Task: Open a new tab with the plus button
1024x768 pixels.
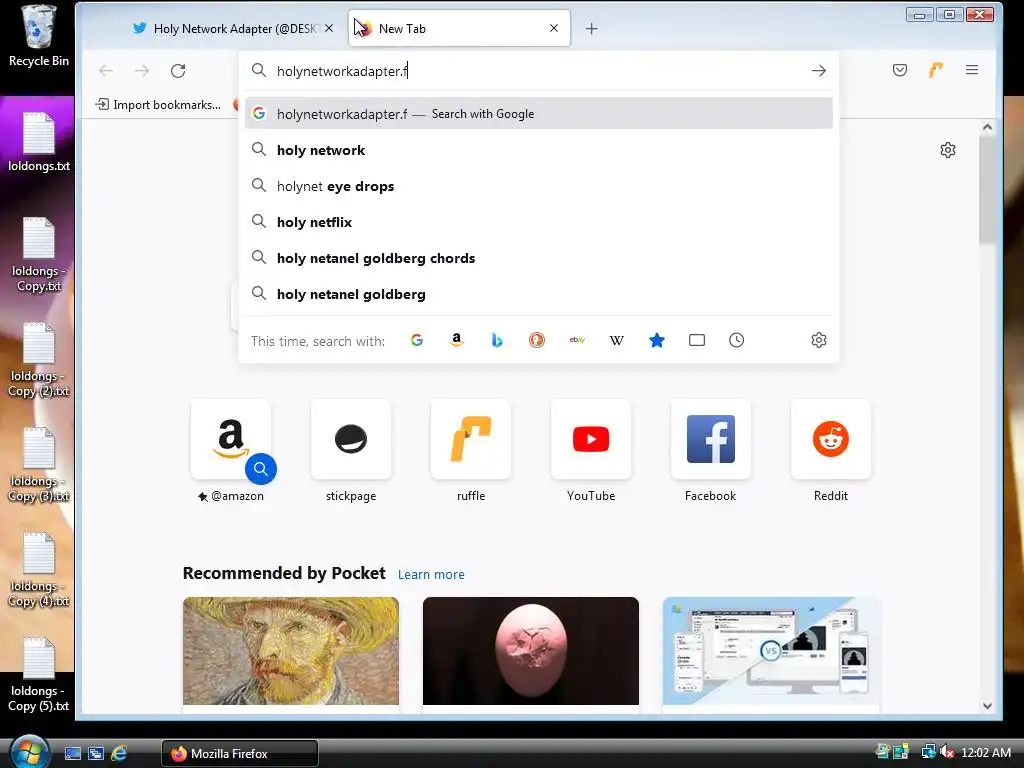Action: pyautogui.click(x=591, y=28)
